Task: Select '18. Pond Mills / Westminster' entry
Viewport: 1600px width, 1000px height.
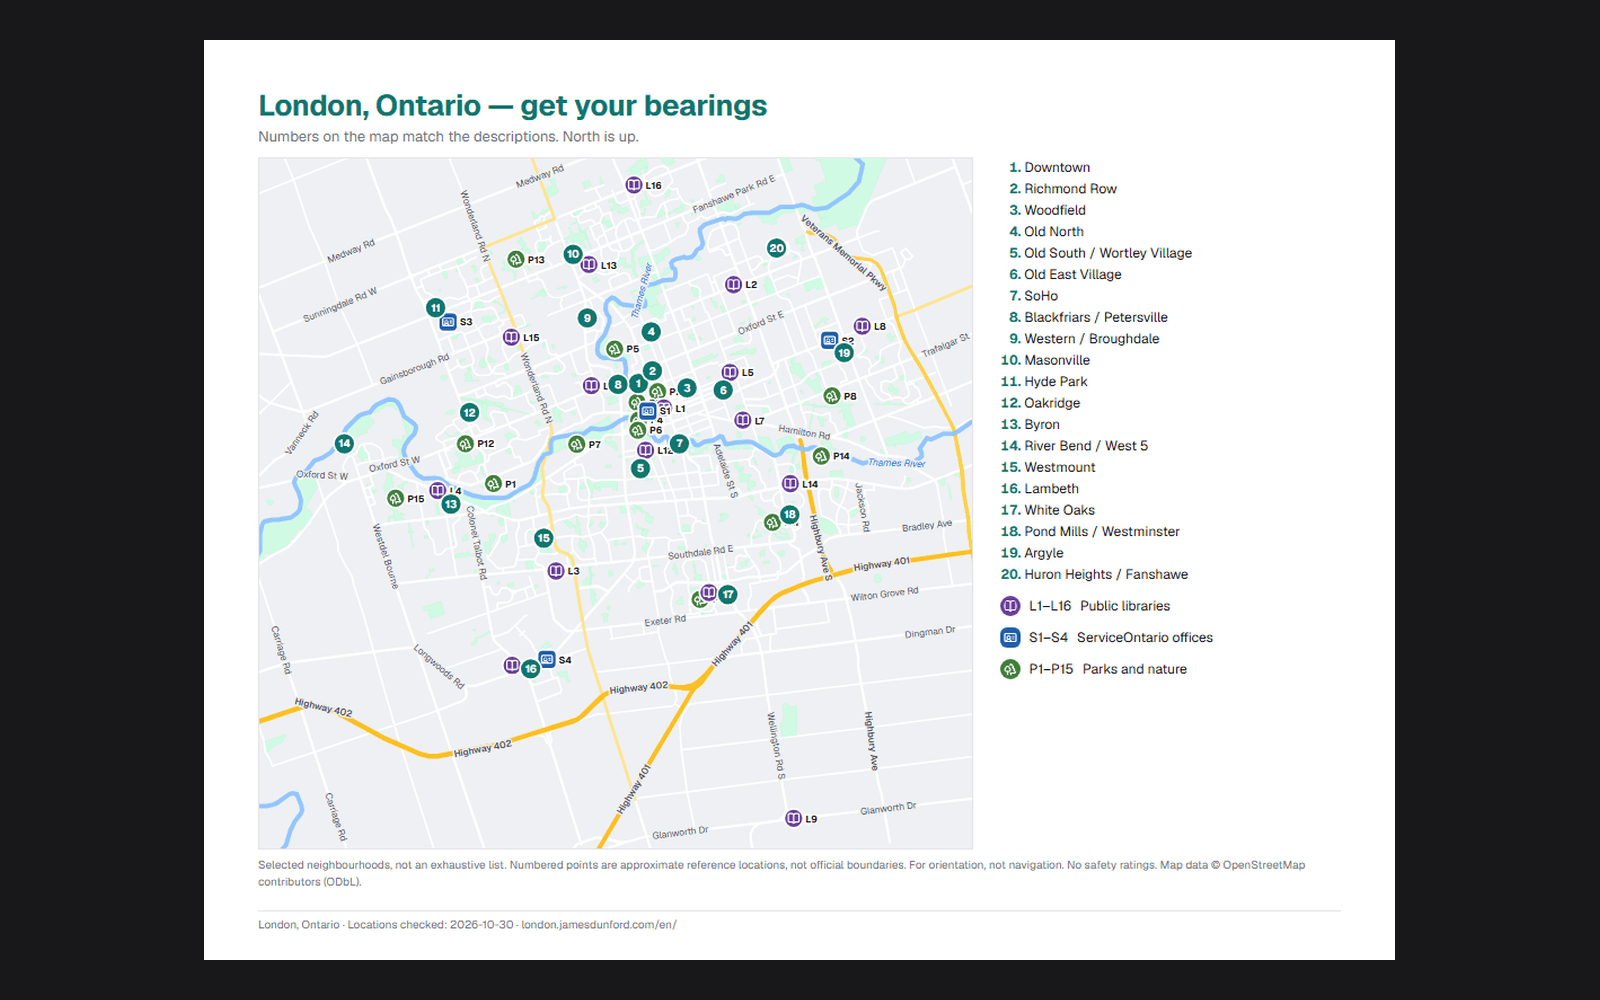Action: [1090, 532]
